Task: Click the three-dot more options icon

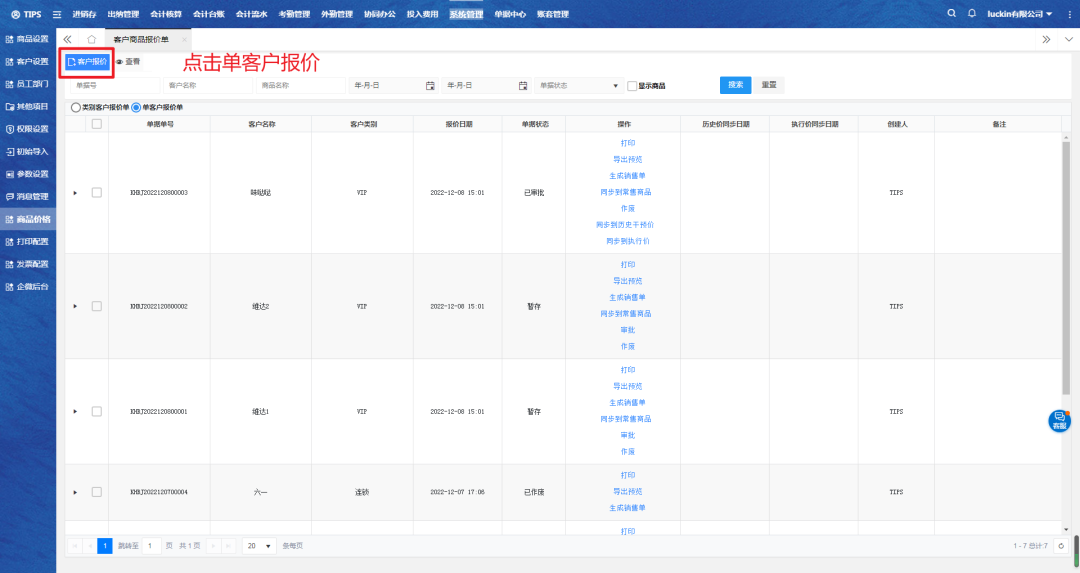Action: (x=1068, y=14)
